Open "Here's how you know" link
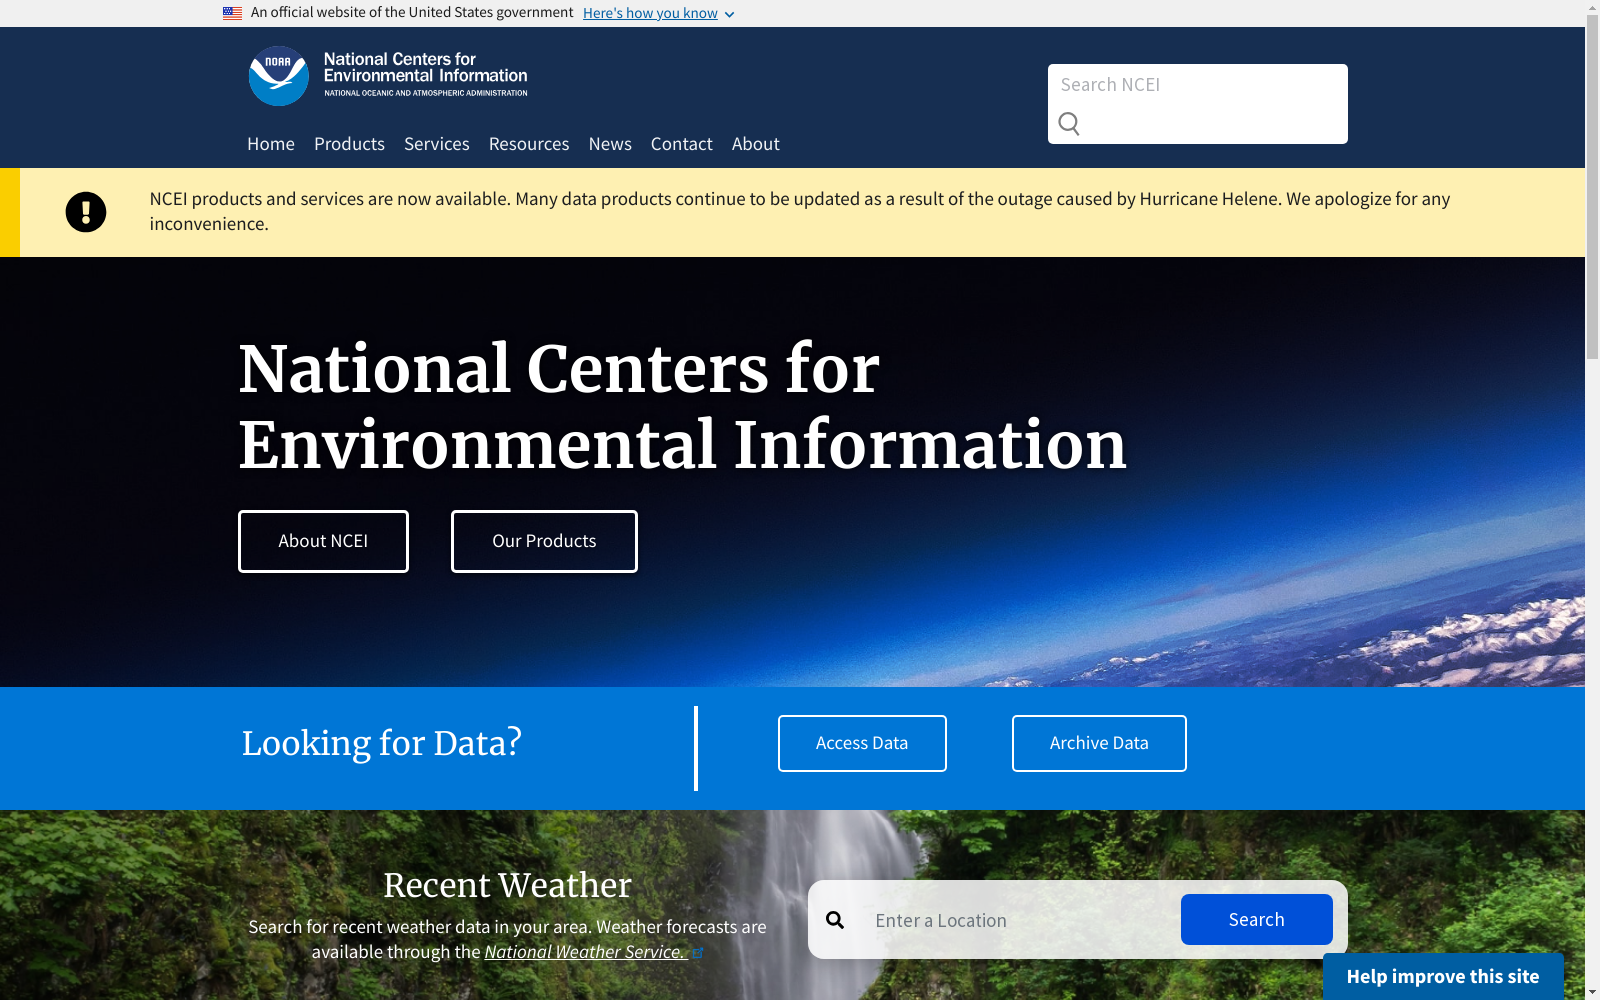The width and height of the screenshot is (1600, 1000). point(650,13)
